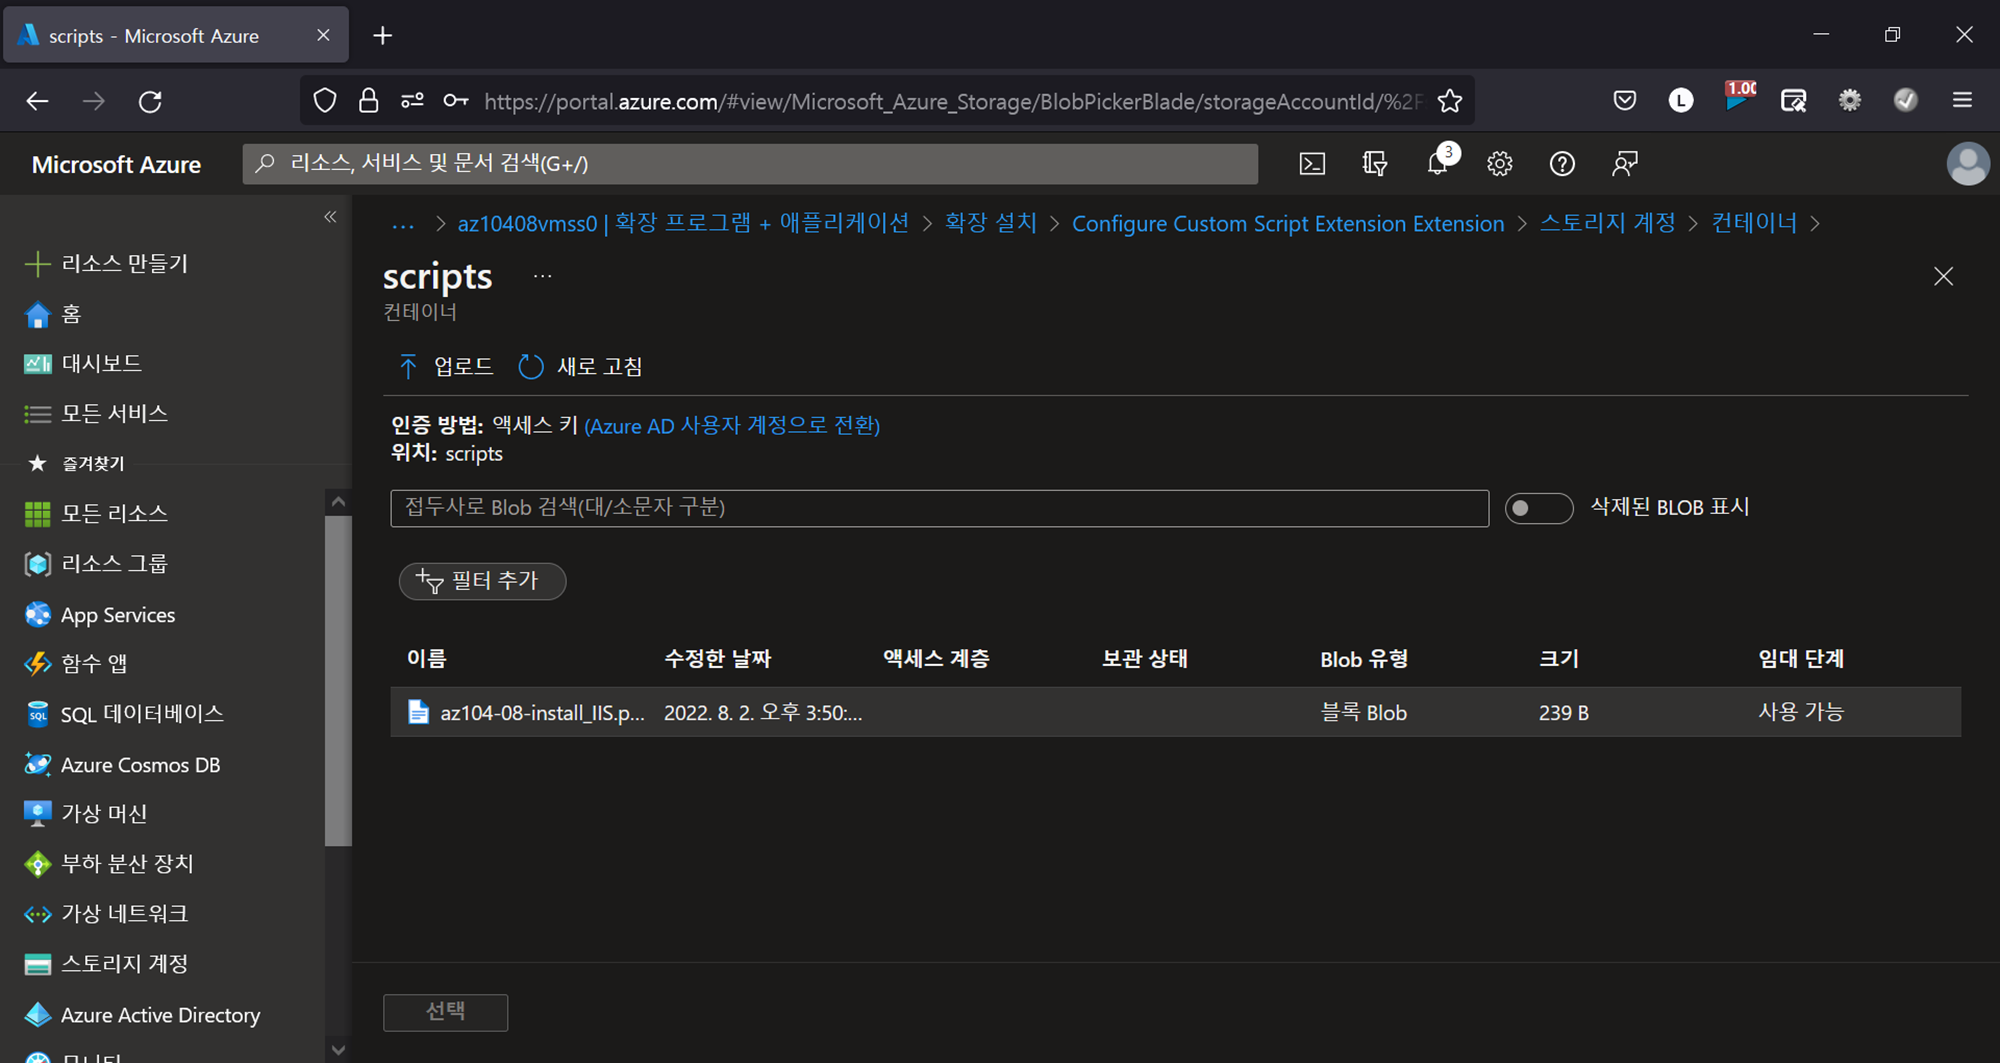Viewport: 2000px width, 1063px height.
Task: Sort by 크기 column header
Action: 1558,658
